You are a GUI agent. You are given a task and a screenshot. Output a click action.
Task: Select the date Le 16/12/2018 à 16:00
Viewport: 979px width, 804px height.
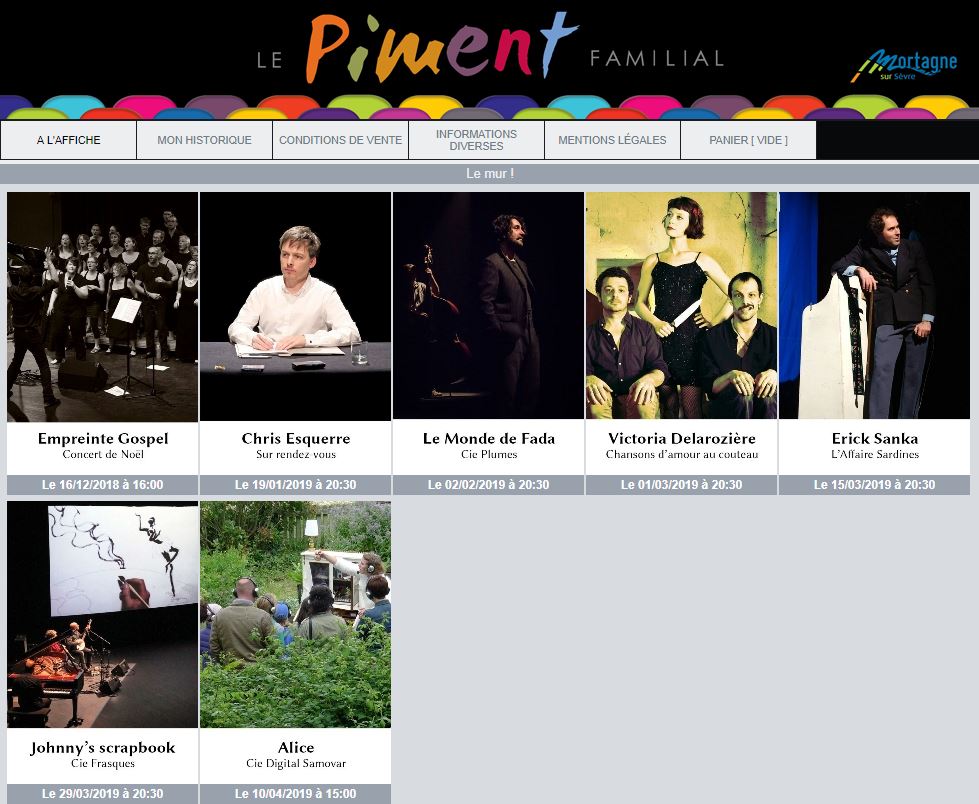(102, 485)
